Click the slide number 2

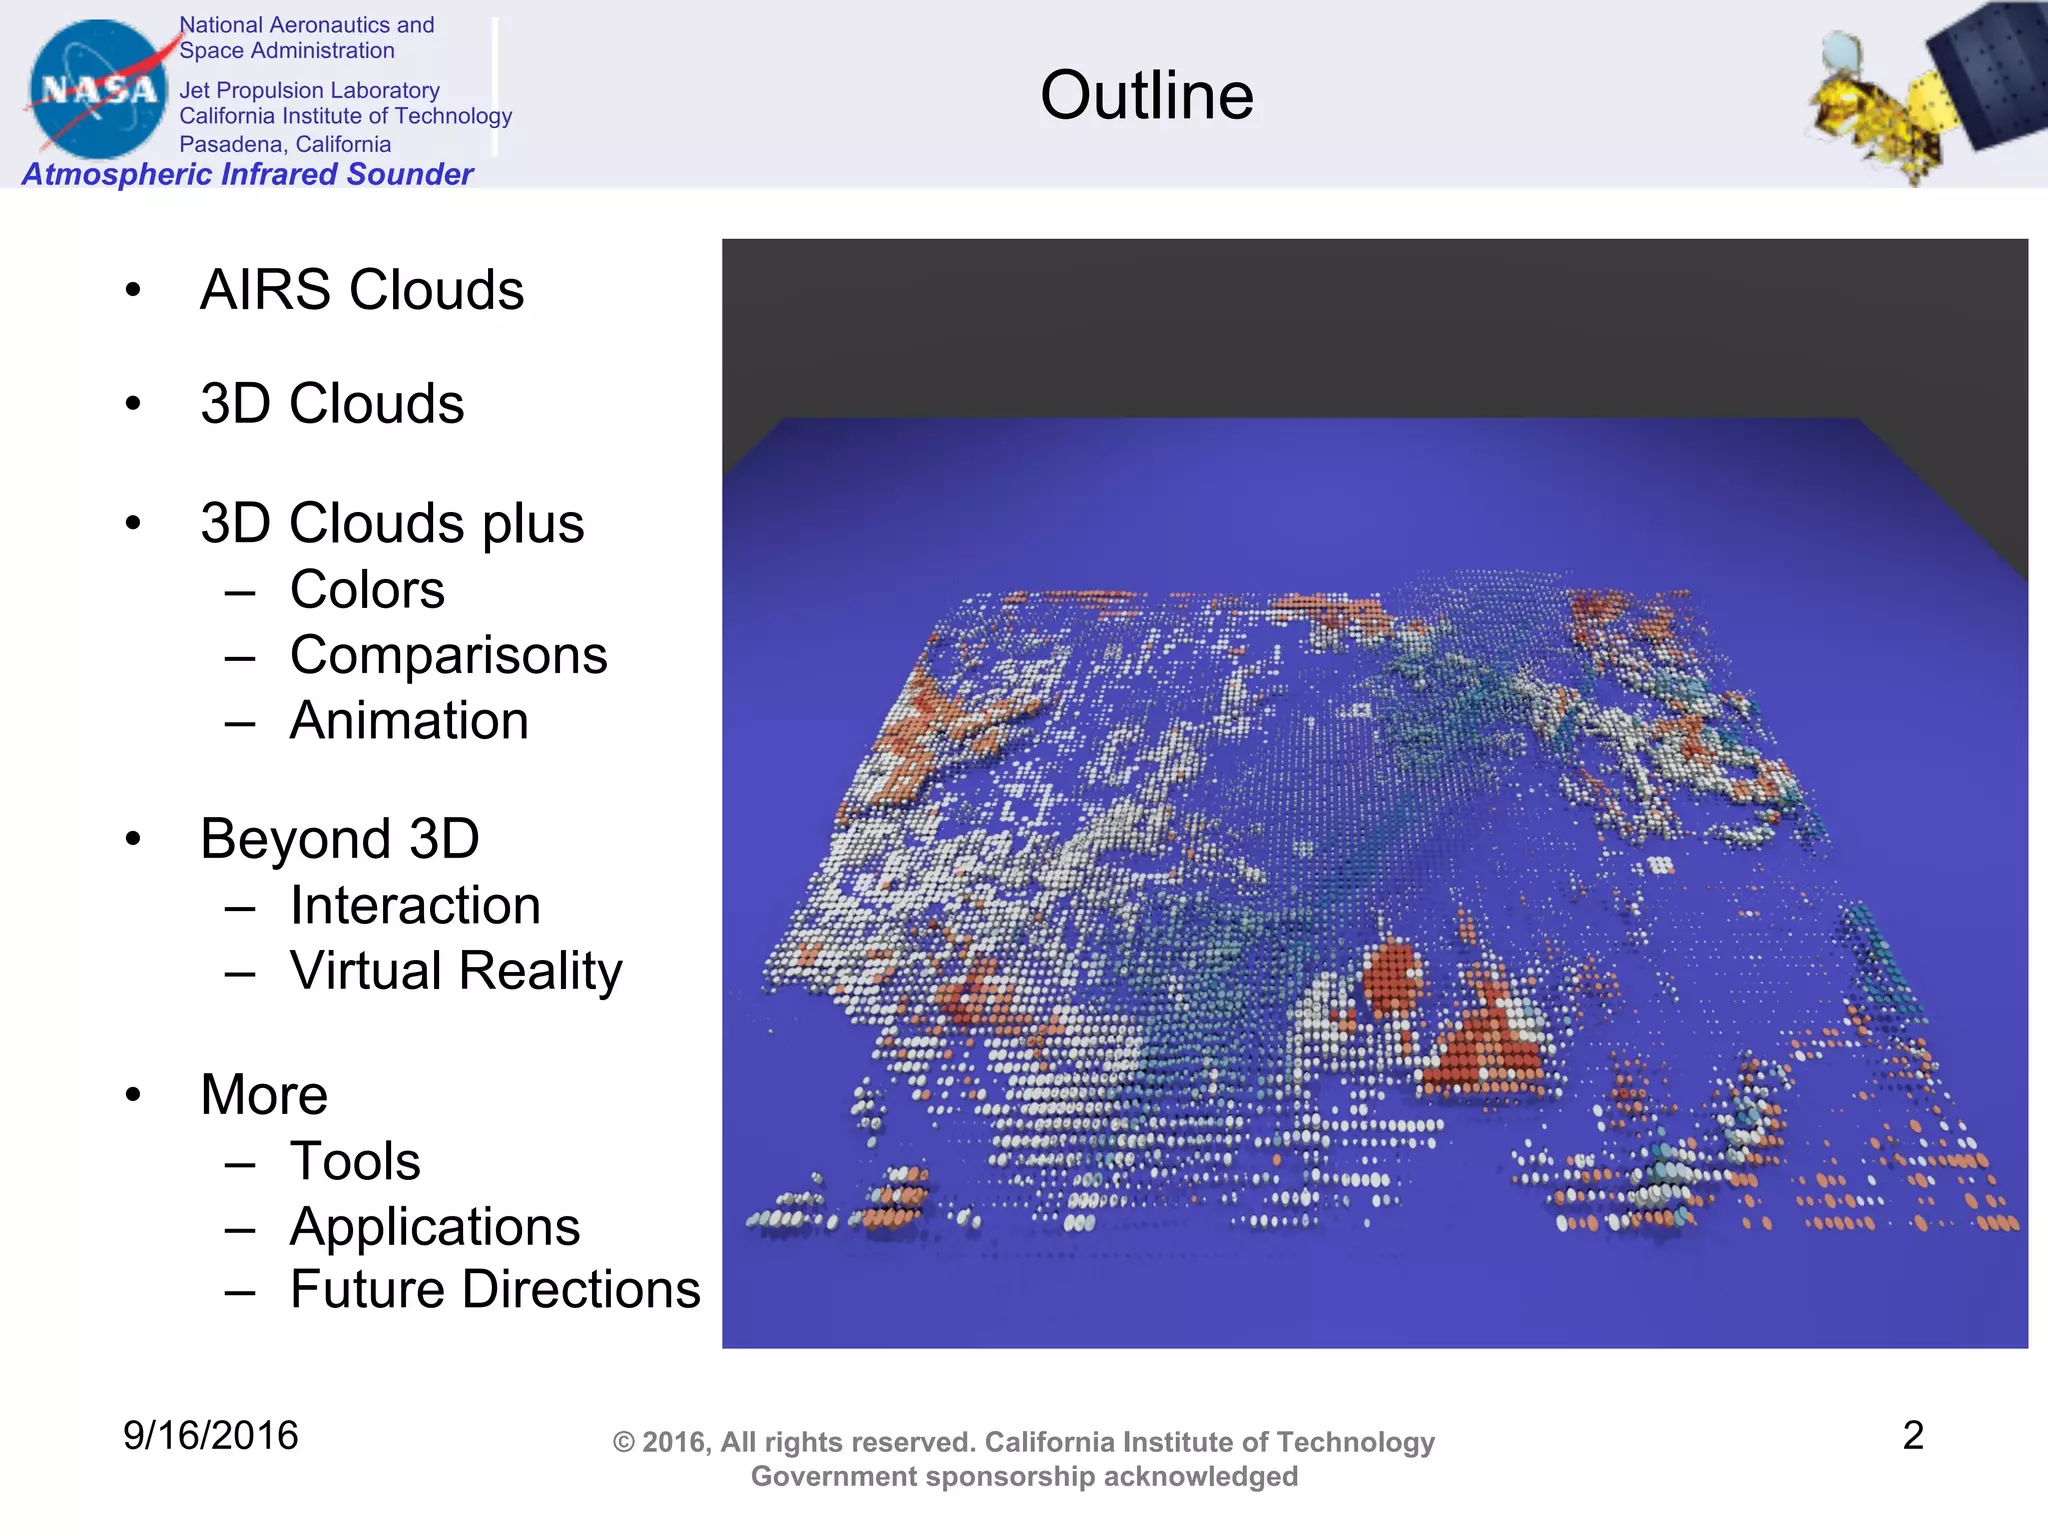1912,1436
